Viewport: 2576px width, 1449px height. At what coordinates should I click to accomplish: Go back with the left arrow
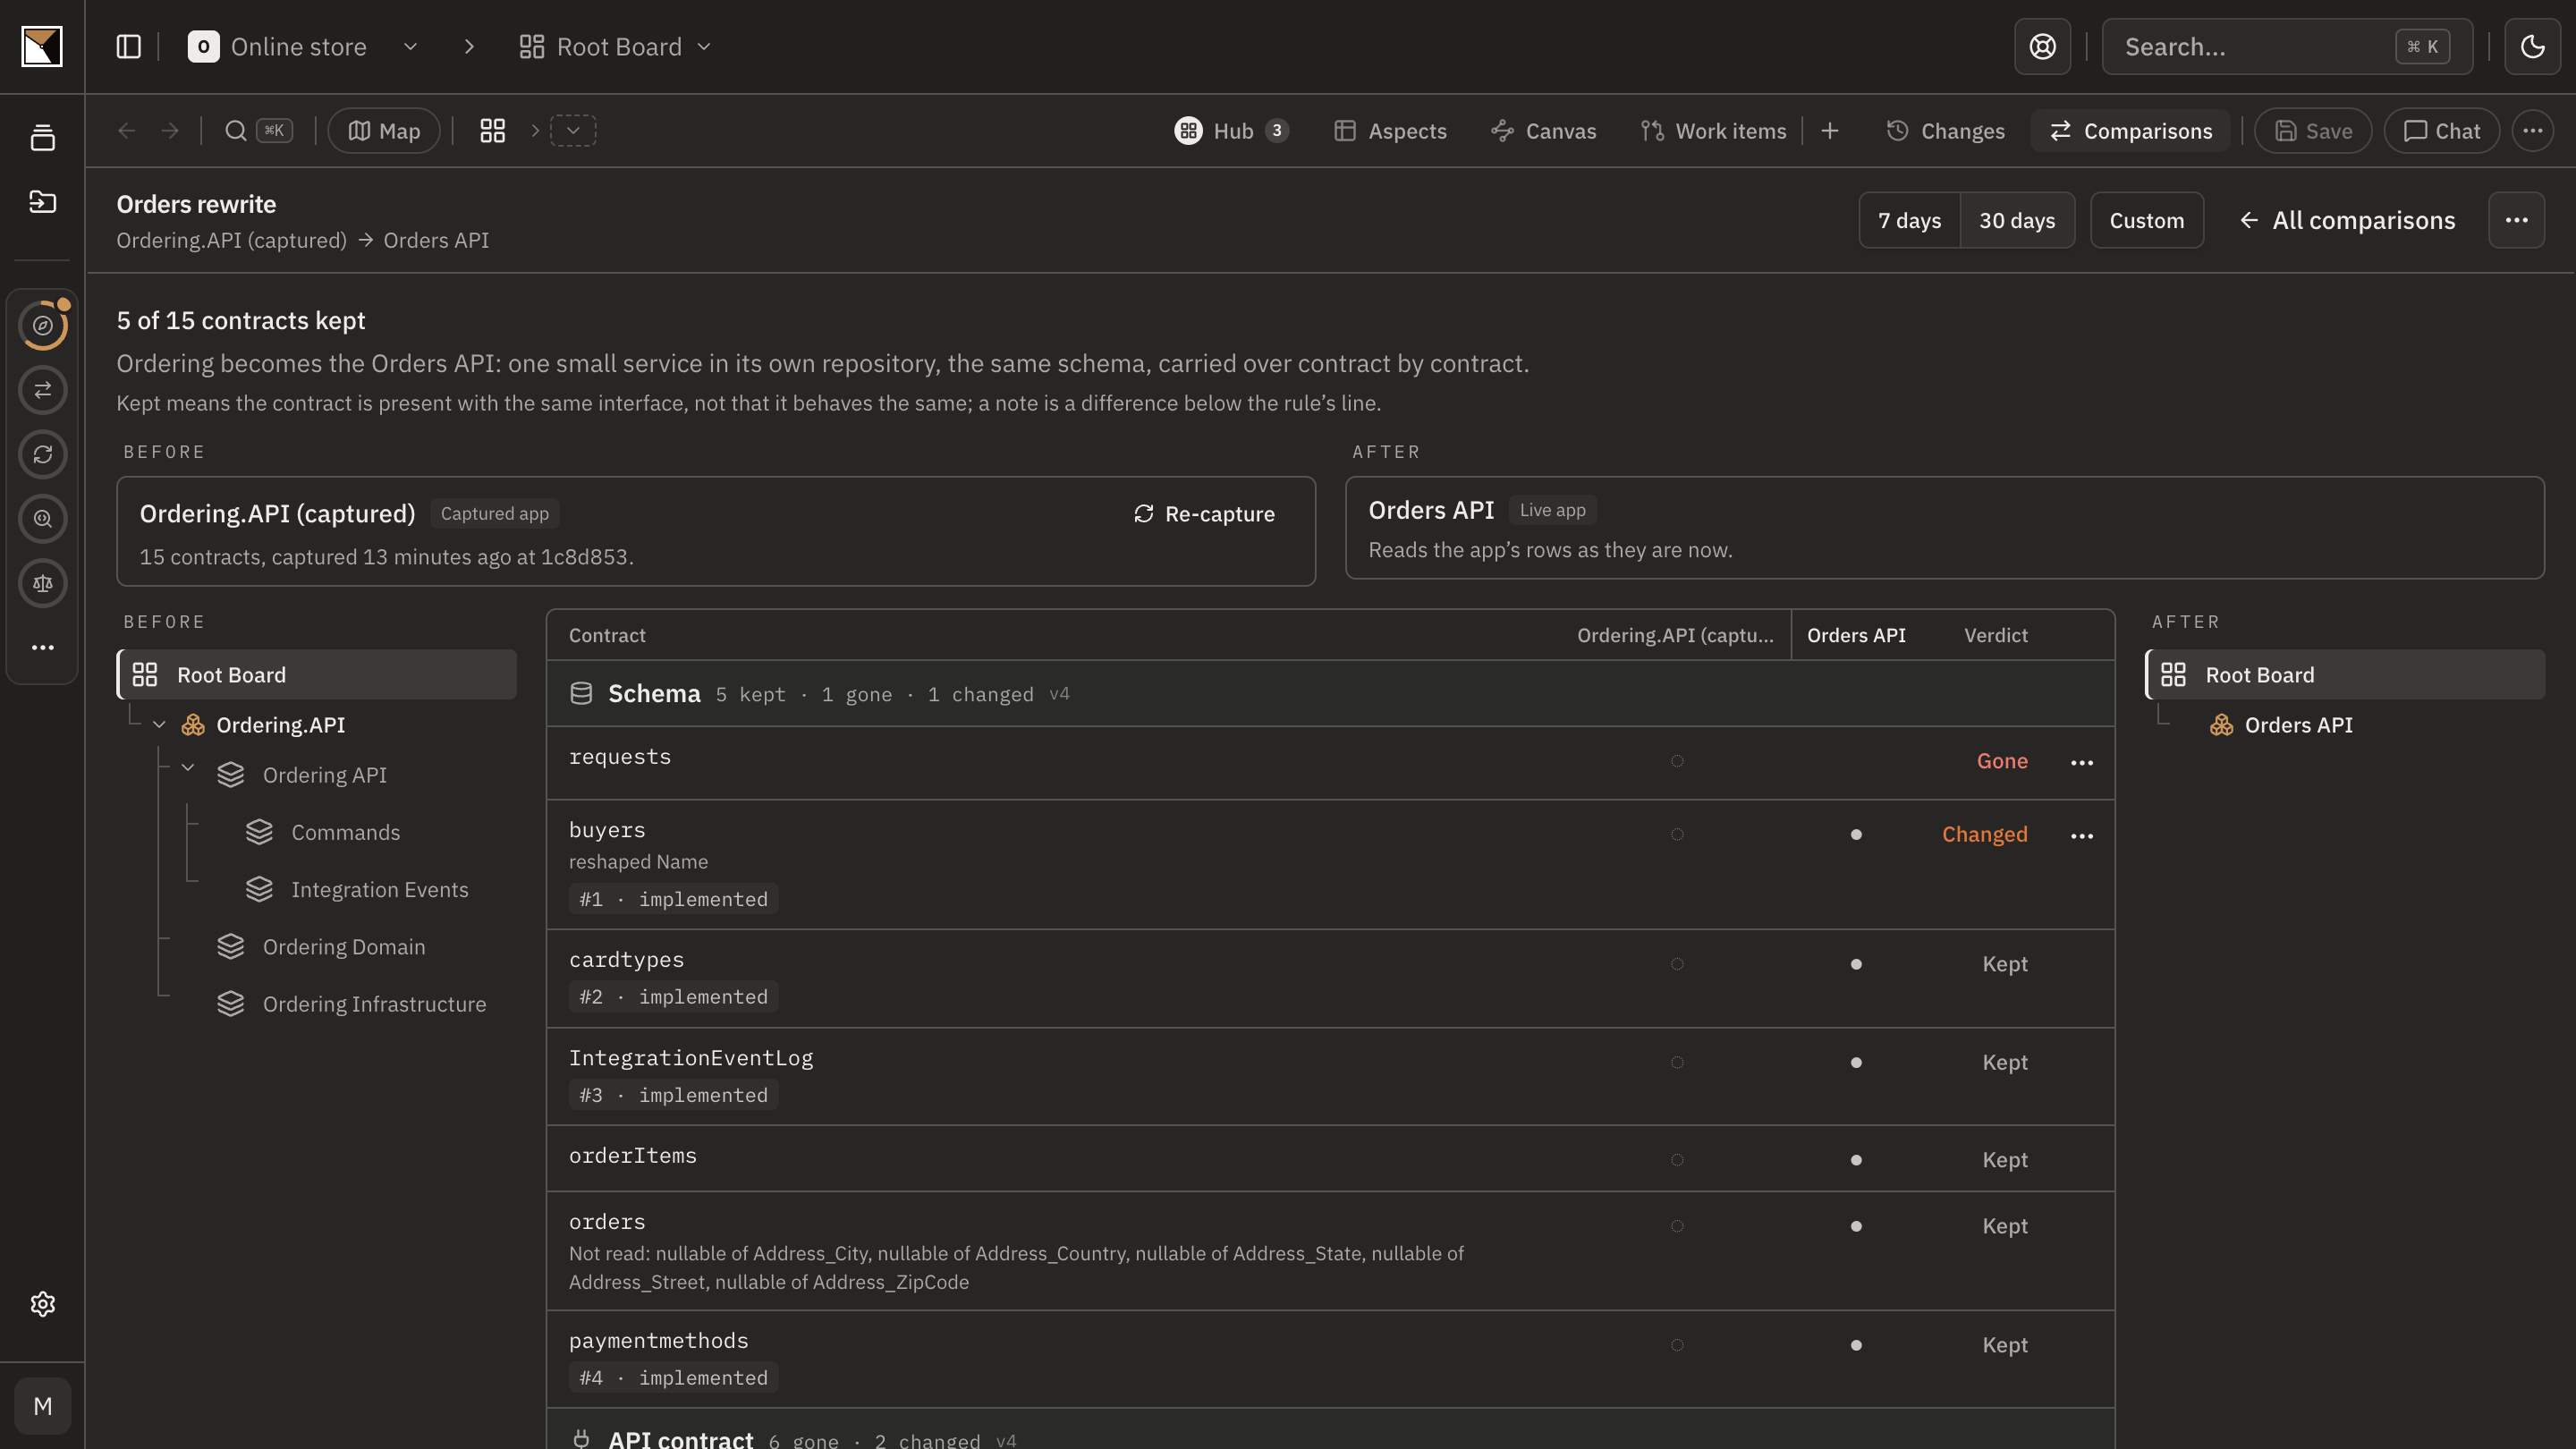tap(127, 131)
